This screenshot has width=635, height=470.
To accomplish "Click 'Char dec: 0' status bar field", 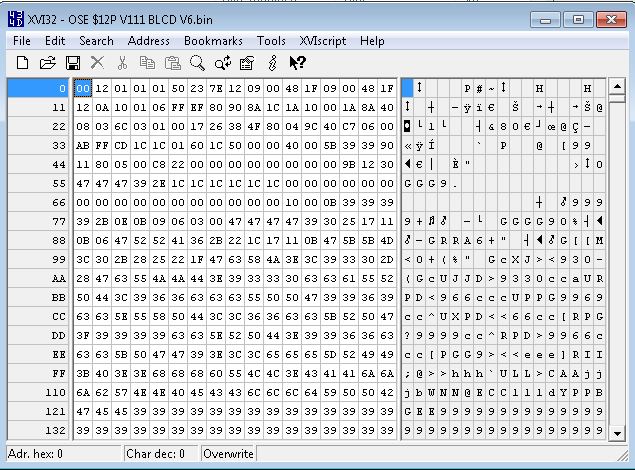I will 161,454.
